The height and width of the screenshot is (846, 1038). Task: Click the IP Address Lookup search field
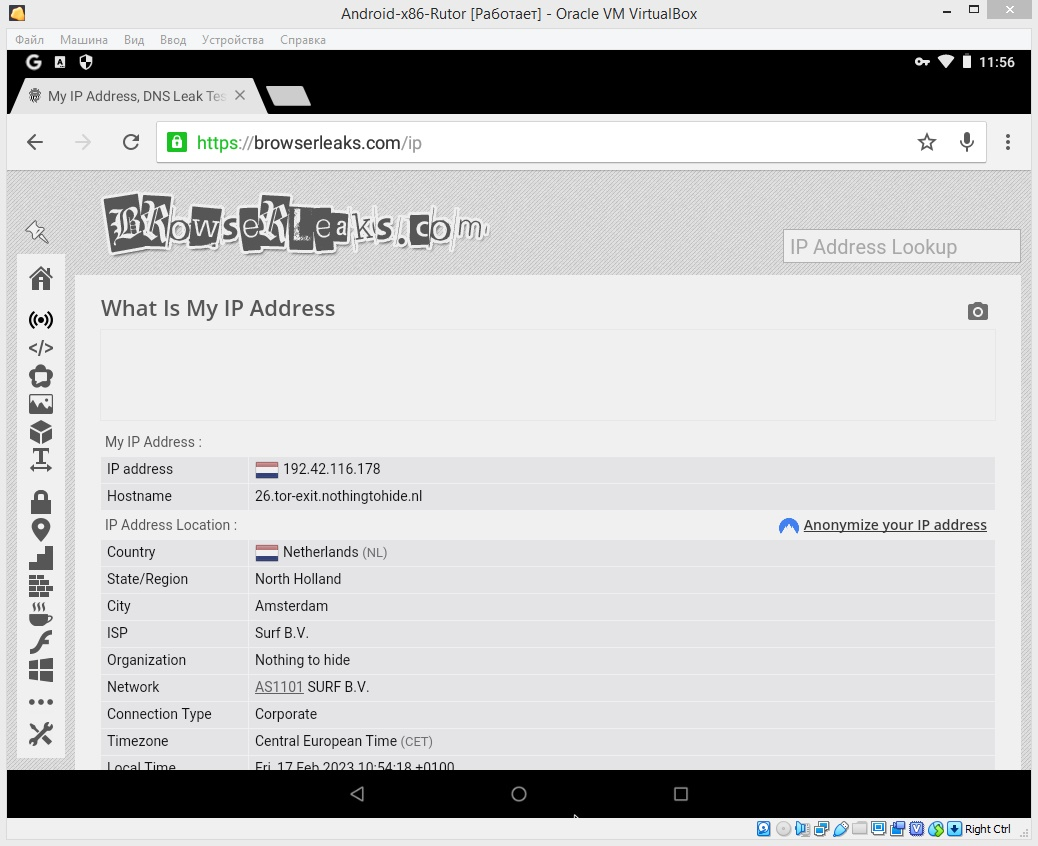pyautogui.click(x=900, y=247)
